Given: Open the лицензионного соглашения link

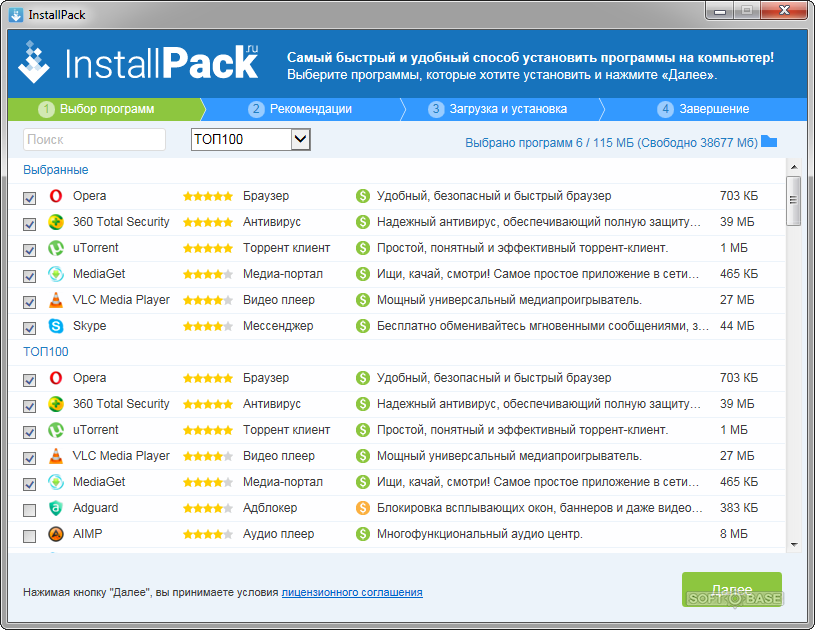Looking at the screenshot, I should [x=352, y=592].
